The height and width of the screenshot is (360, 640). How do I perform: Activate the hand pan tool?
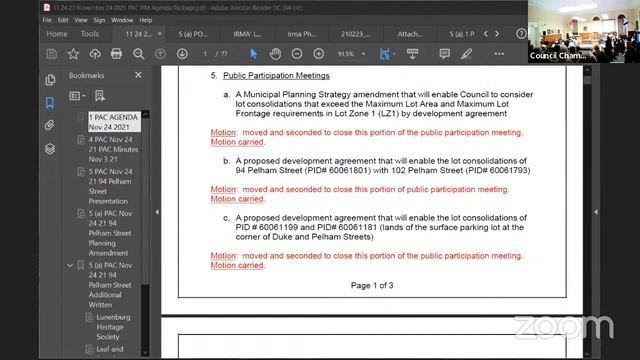click(x=276, y=54)
